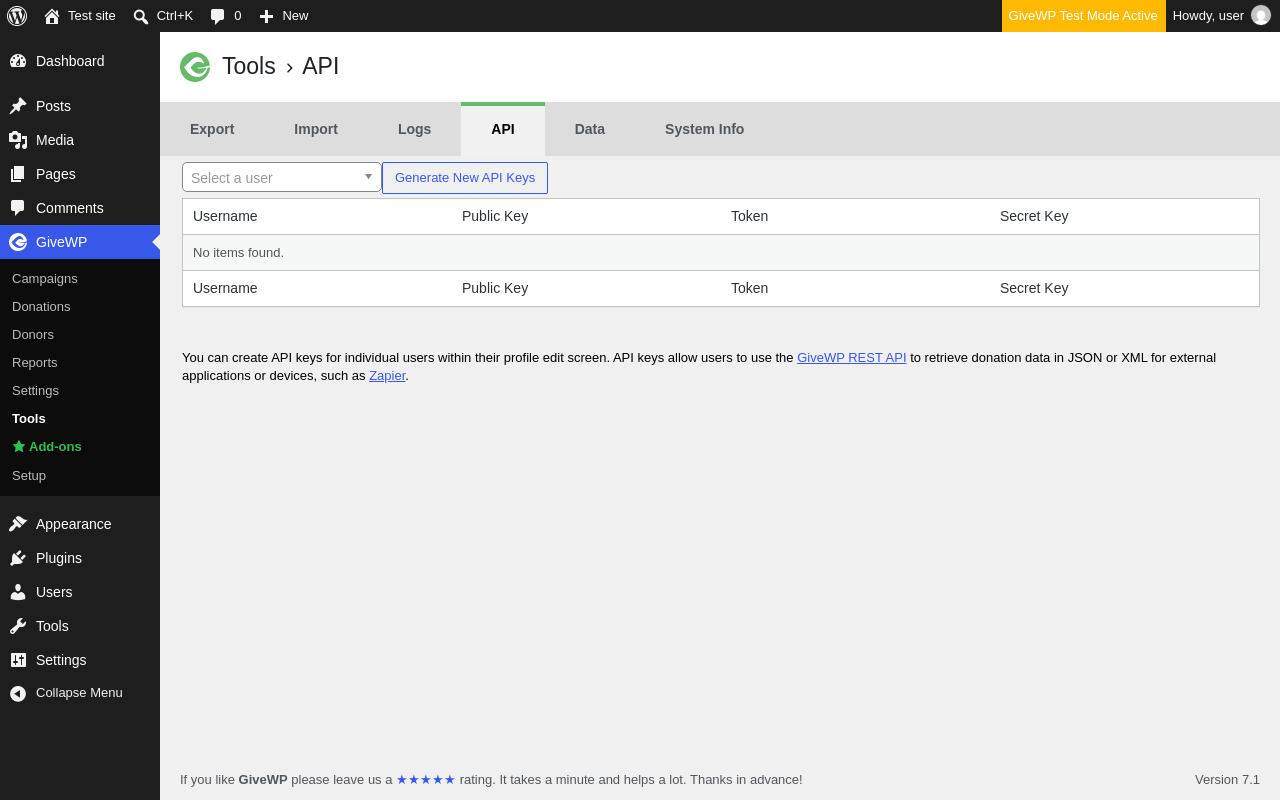Click the Plugins plug icon

(18, 558)
